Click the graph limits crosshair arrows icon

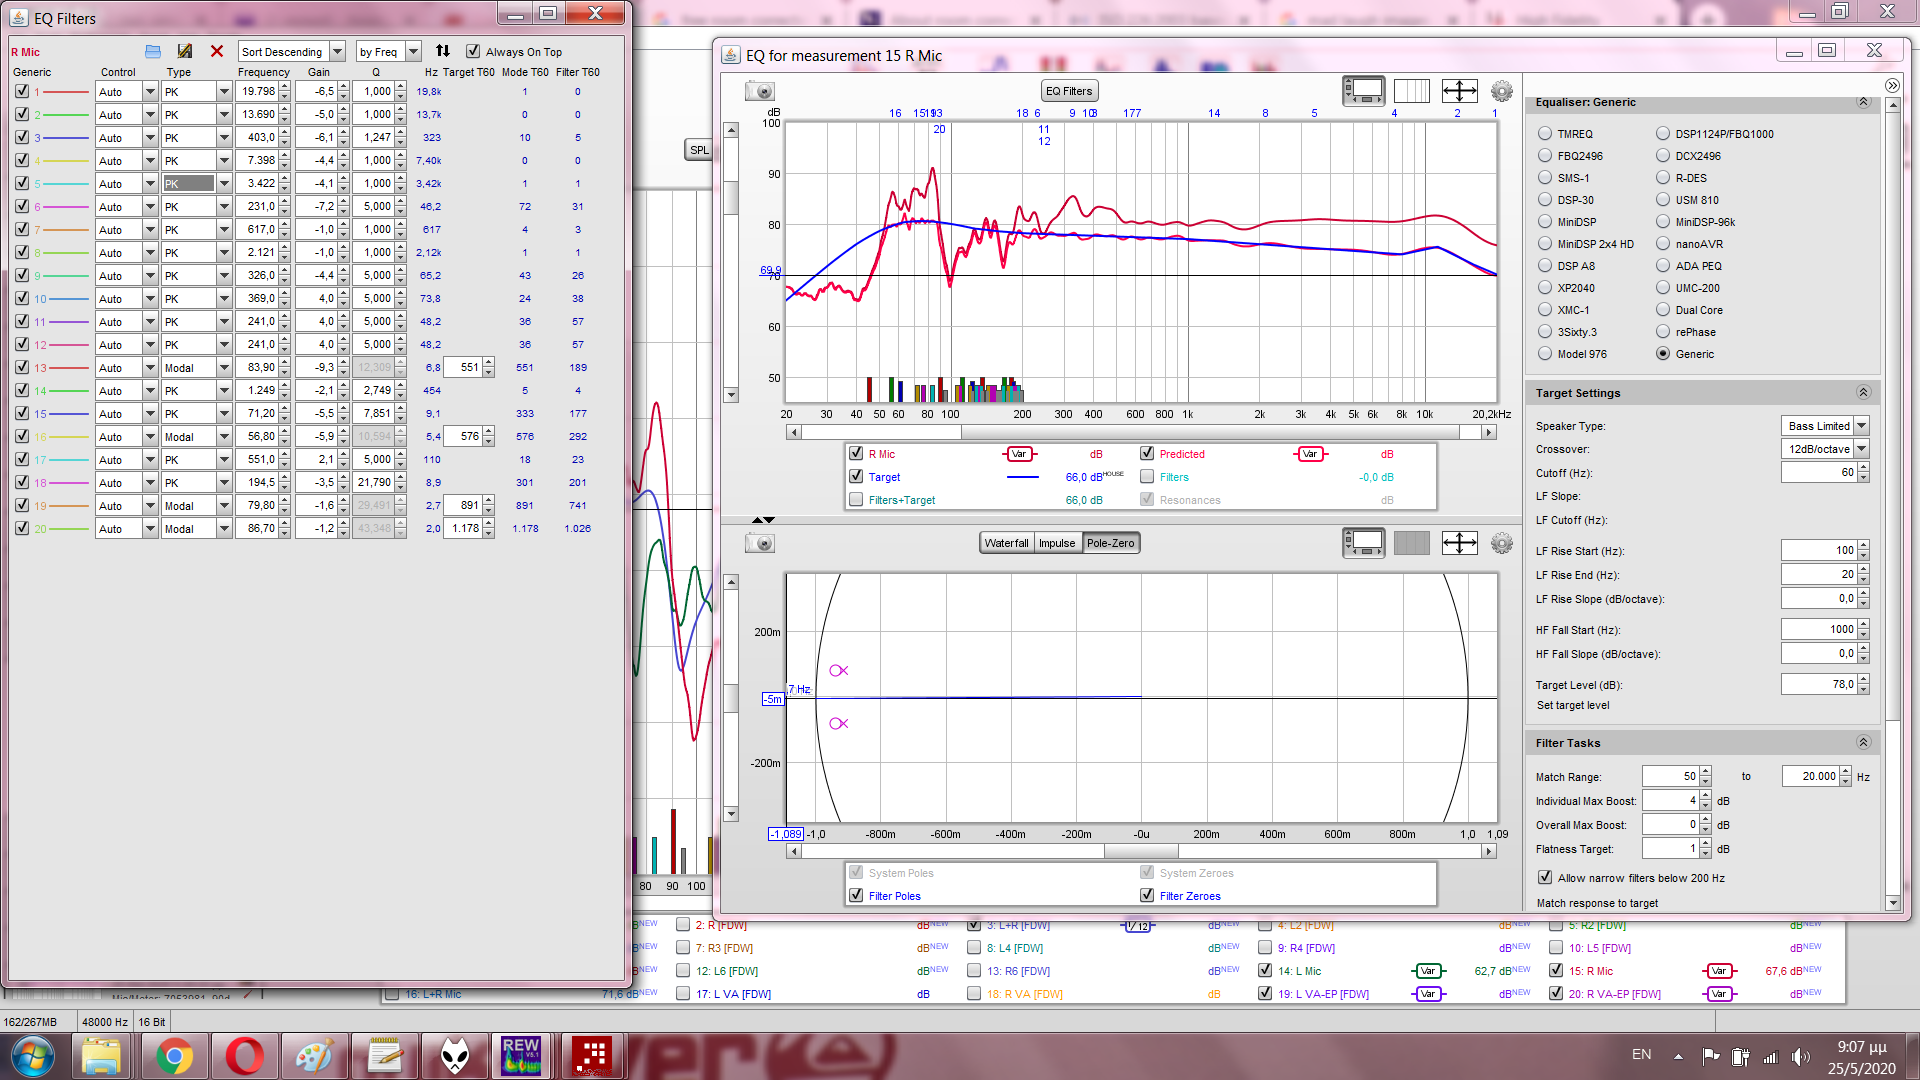point(1459,91)
